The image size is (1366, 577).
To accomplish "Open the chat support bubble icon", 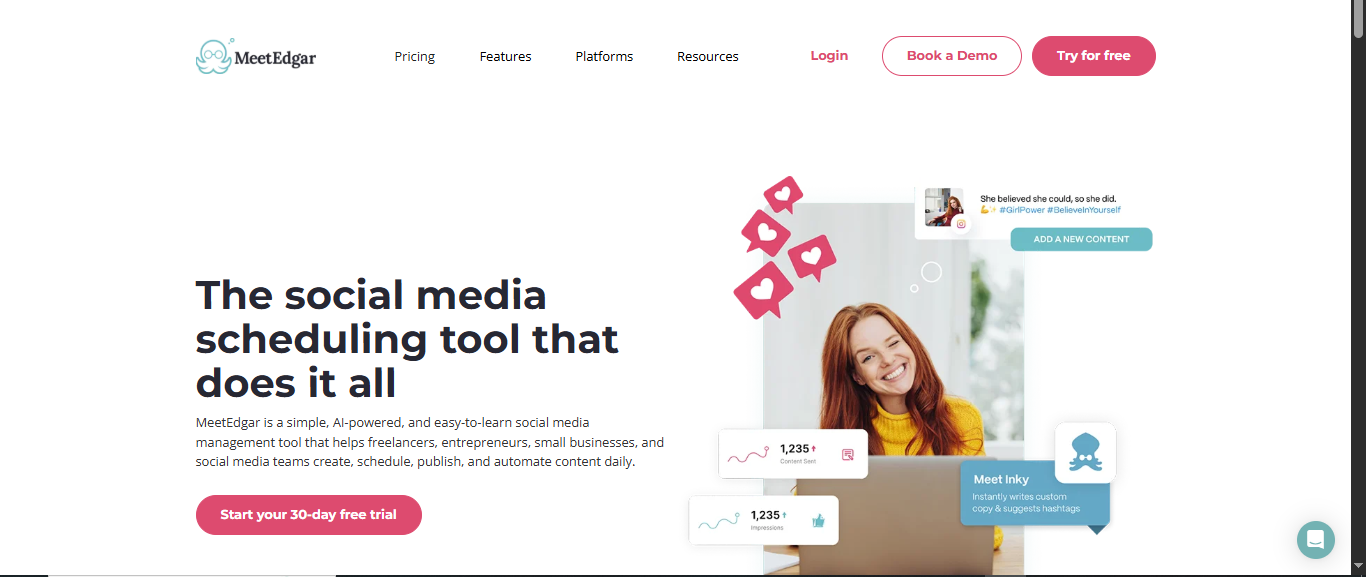I will (1316, 540).
